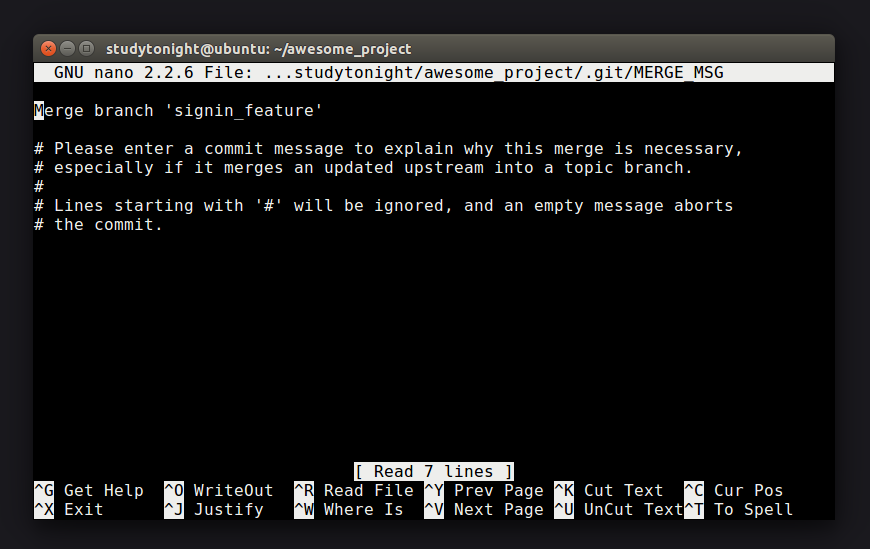
Task: Click the line '# especially if it merges an updated upstream'
Action: click(x=363, y=168)
